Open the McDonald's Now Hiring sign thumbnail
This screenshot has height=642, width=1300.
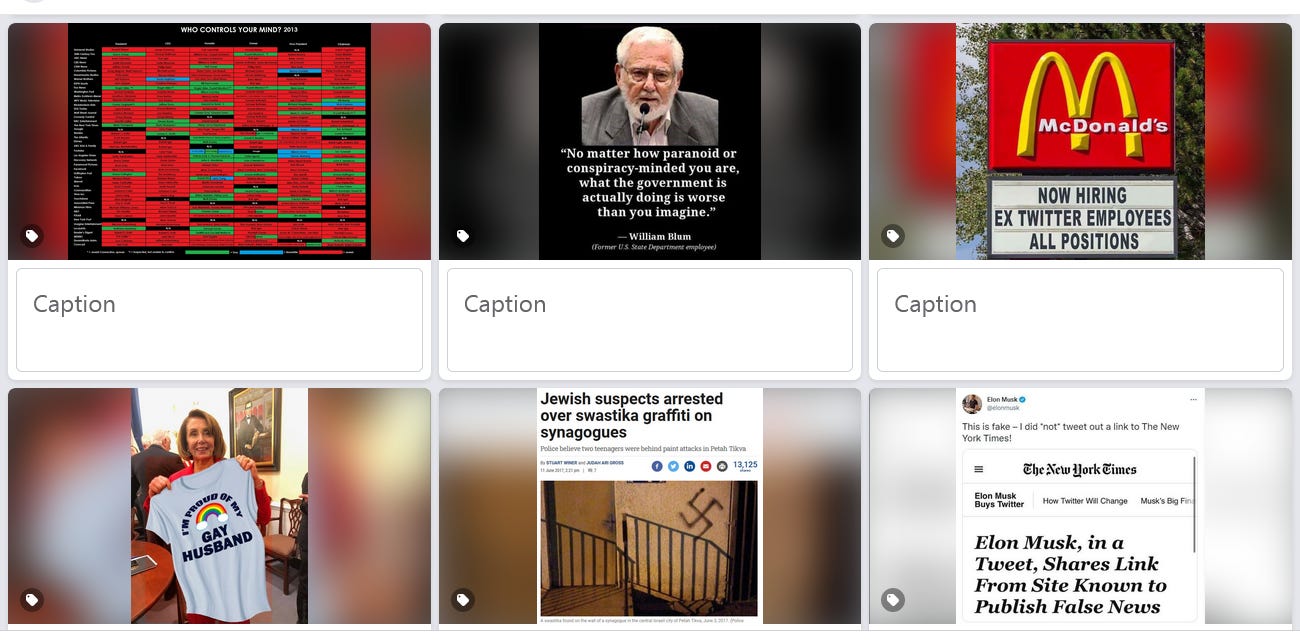tap(1080, 142)
